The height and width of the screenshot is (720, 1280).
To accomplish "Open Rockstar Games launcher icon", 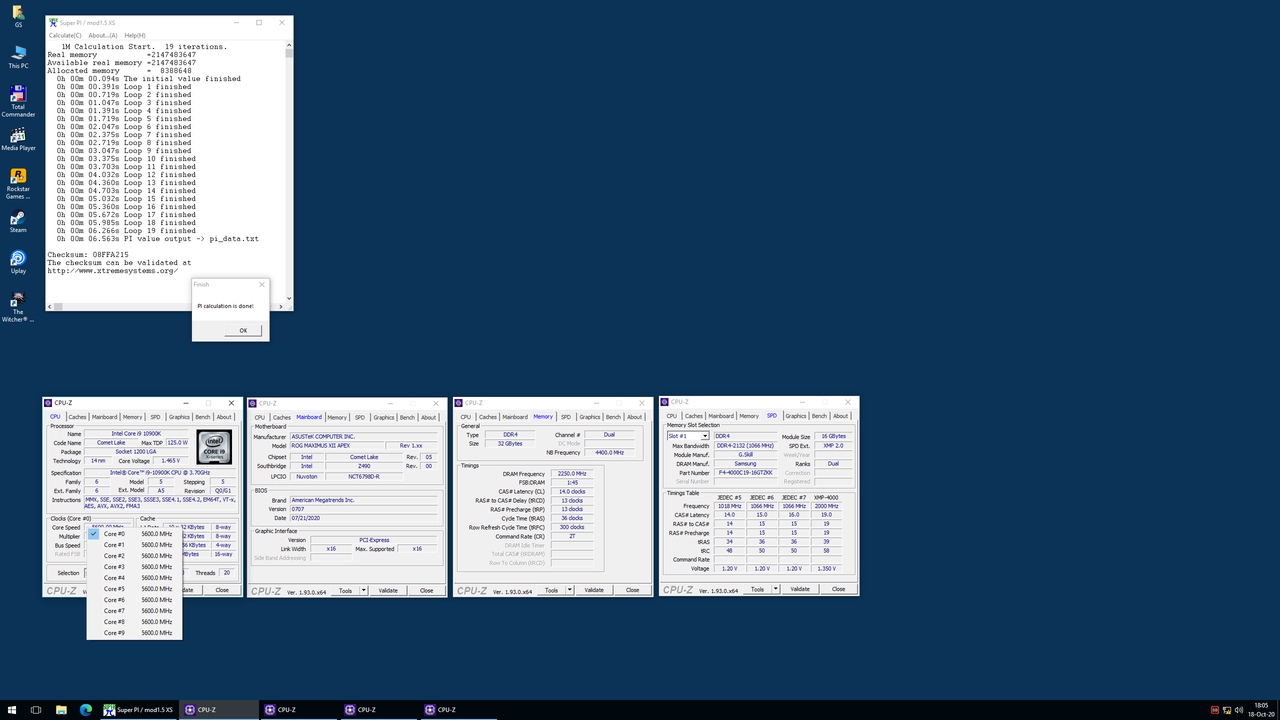I will pyautogui.click(x=18, y=184).
